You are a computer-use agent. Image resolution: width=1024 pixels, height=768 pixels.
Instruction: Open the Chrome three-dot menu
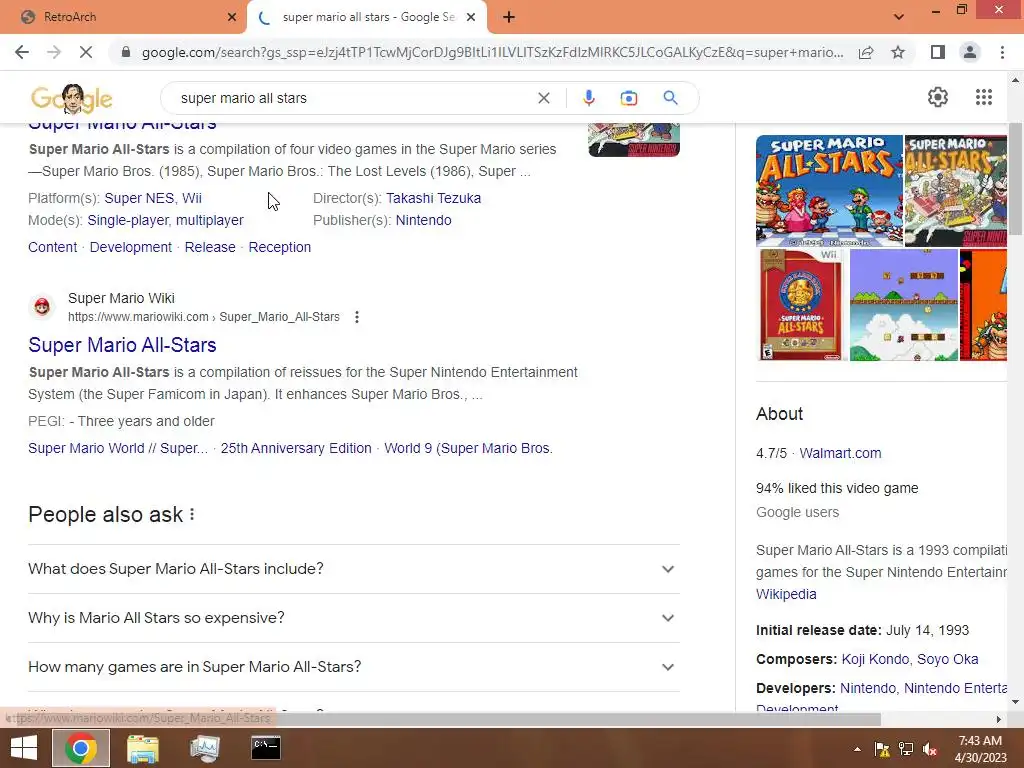[x=1002, y=52]
